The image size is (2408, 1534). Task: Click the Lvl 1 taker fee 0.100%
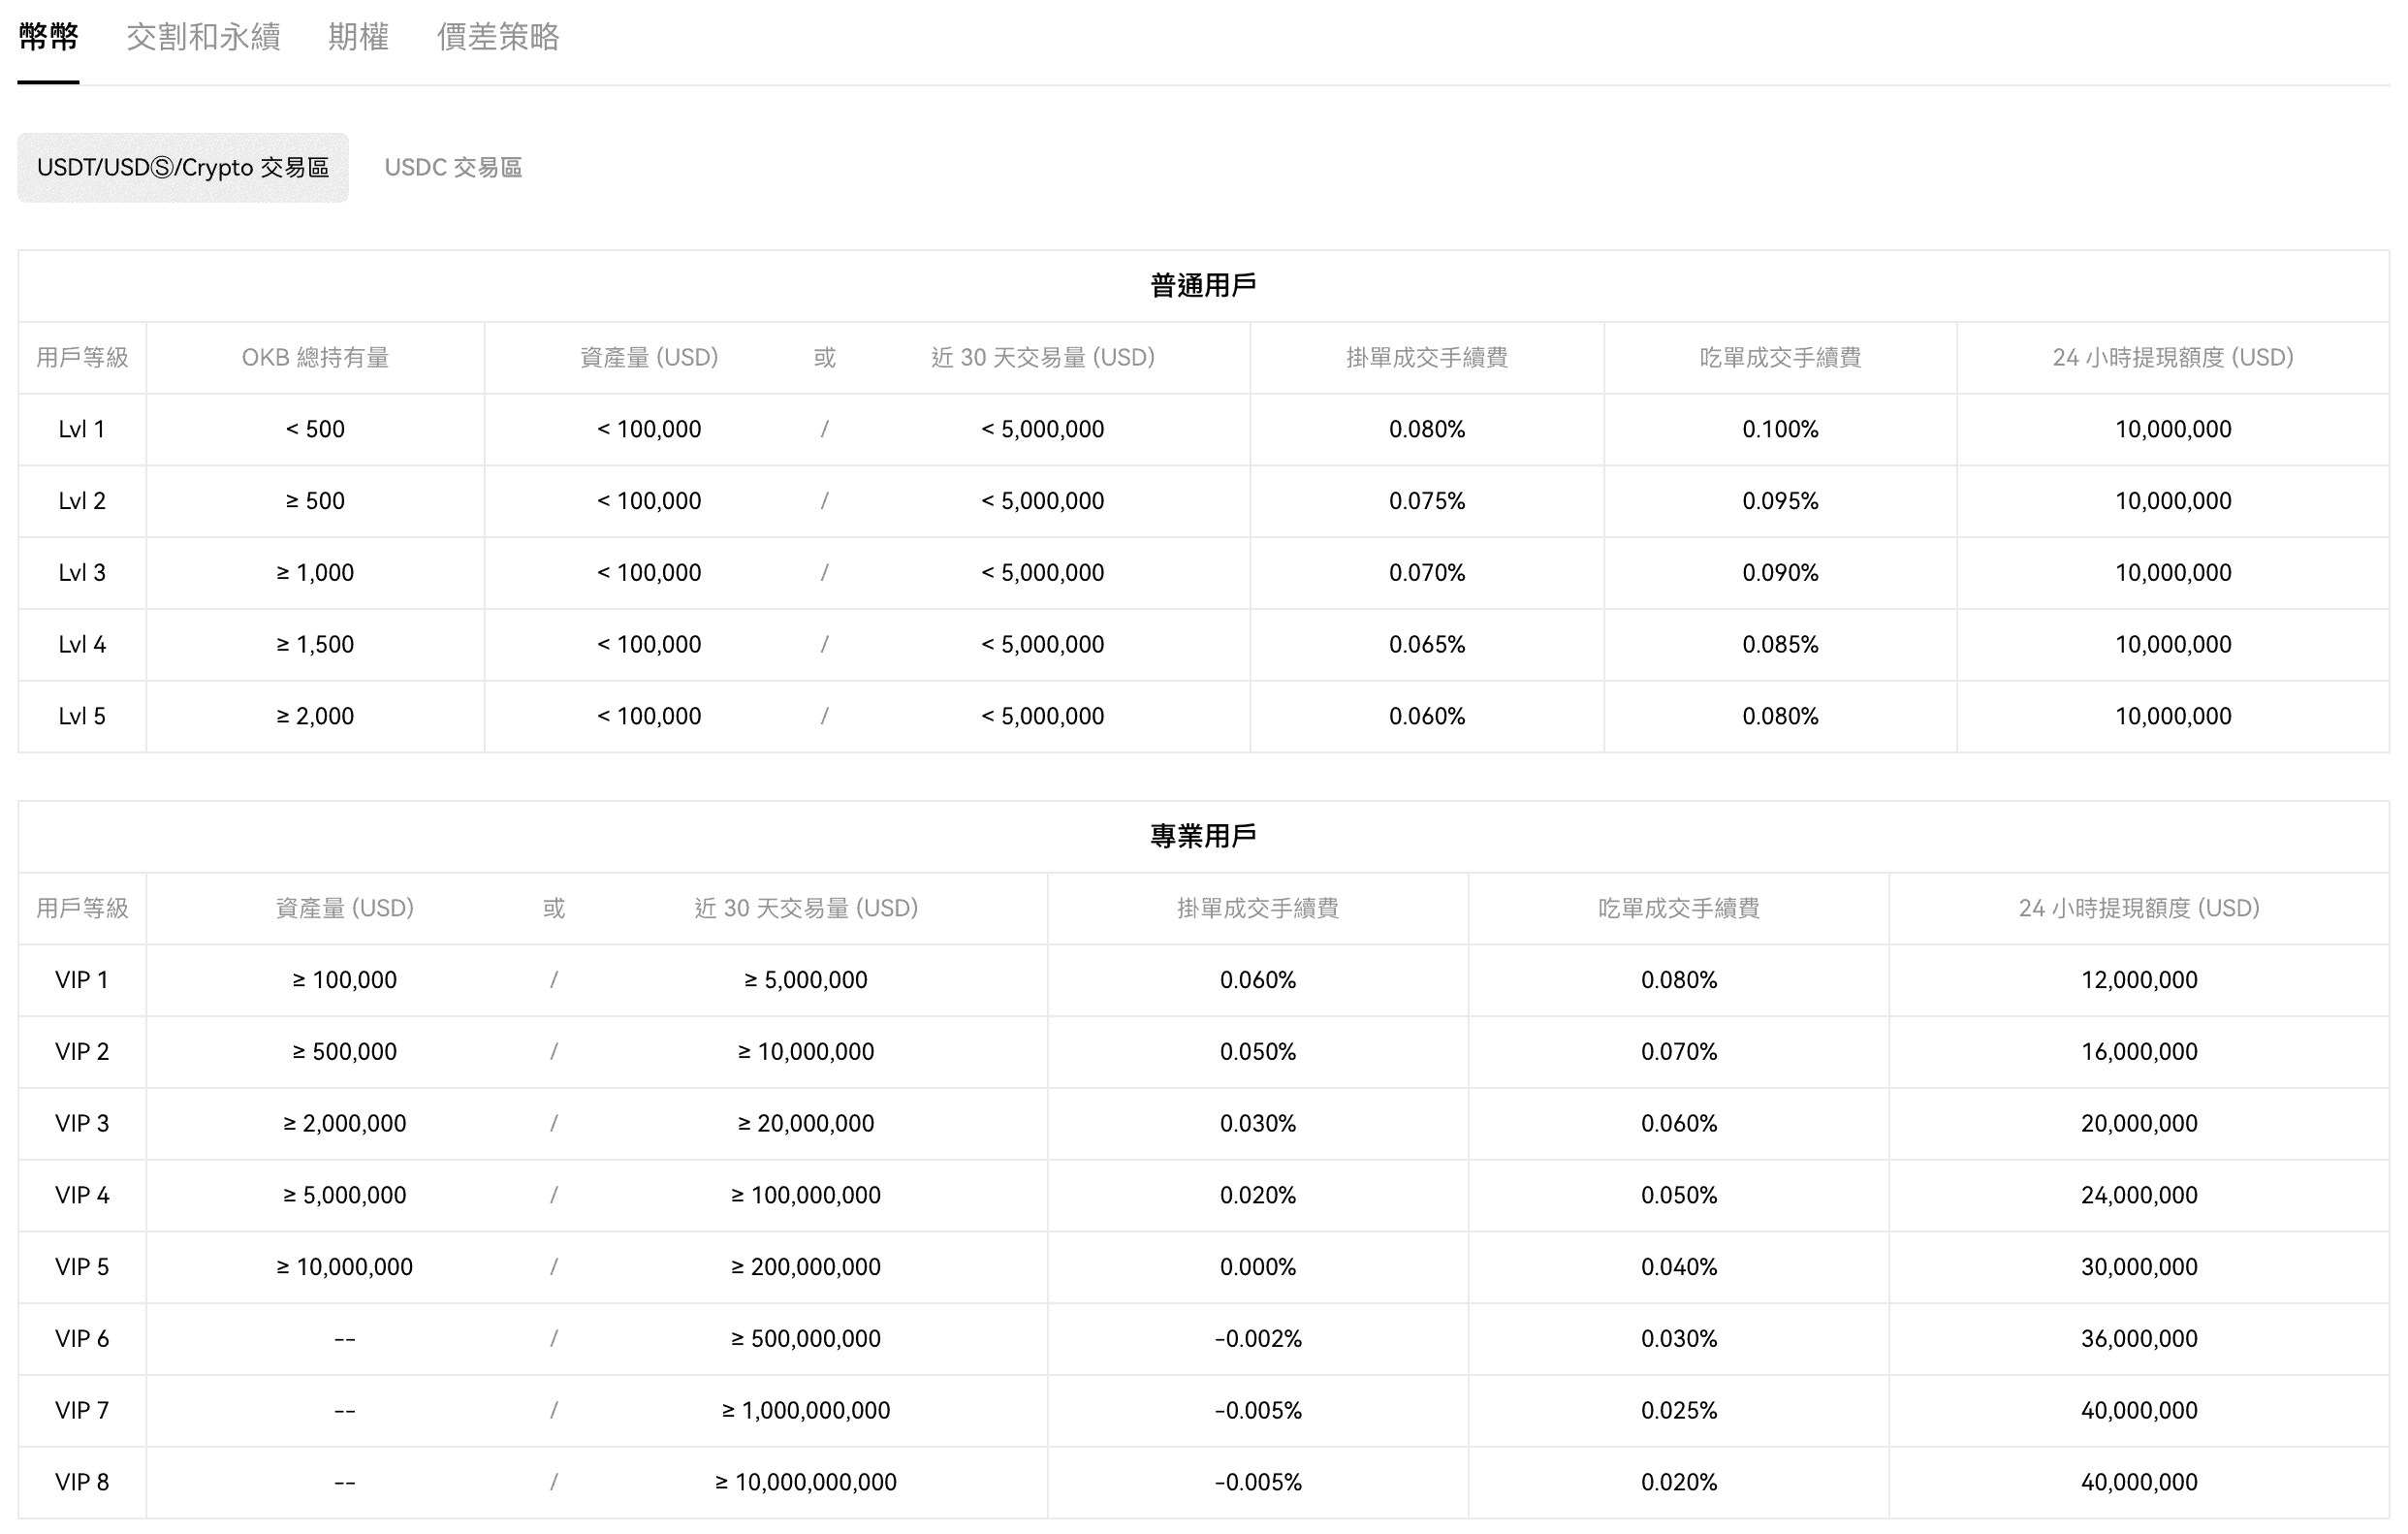click(x=1780, y=429)
